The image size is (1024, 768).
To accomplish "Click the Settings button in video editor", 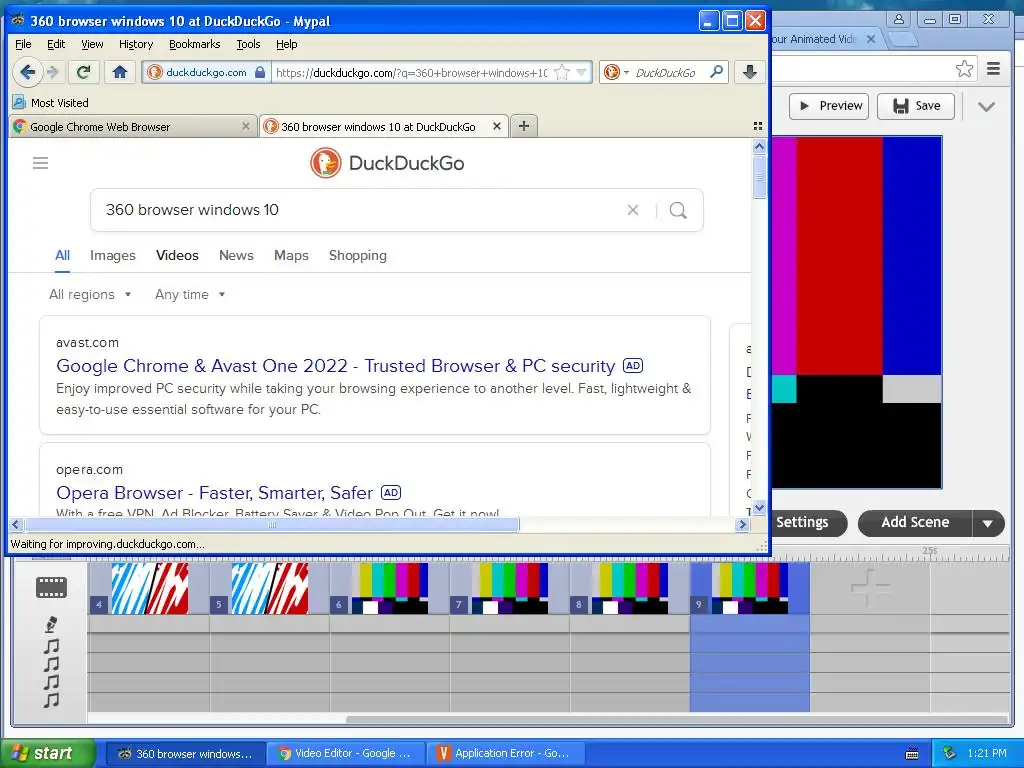I will (x=807, y=522).
